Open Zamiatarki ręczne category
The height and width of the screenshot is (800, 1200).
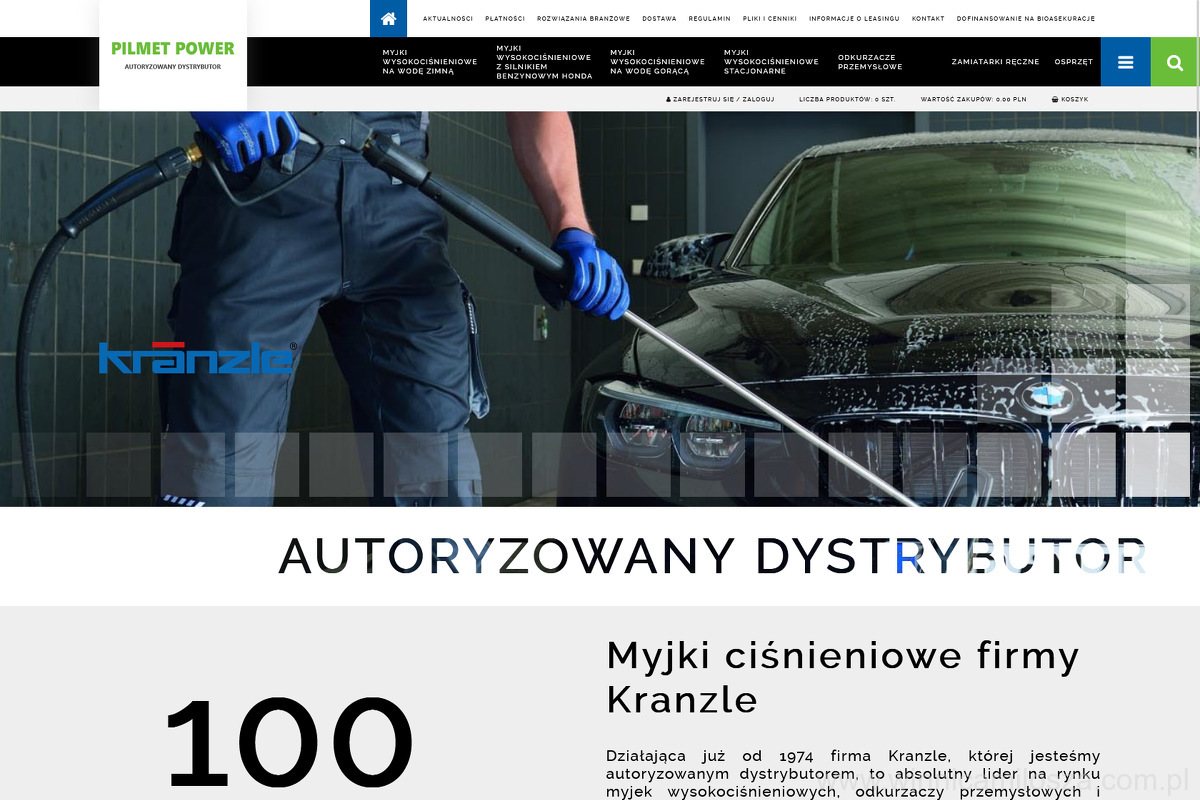point(995,62)
